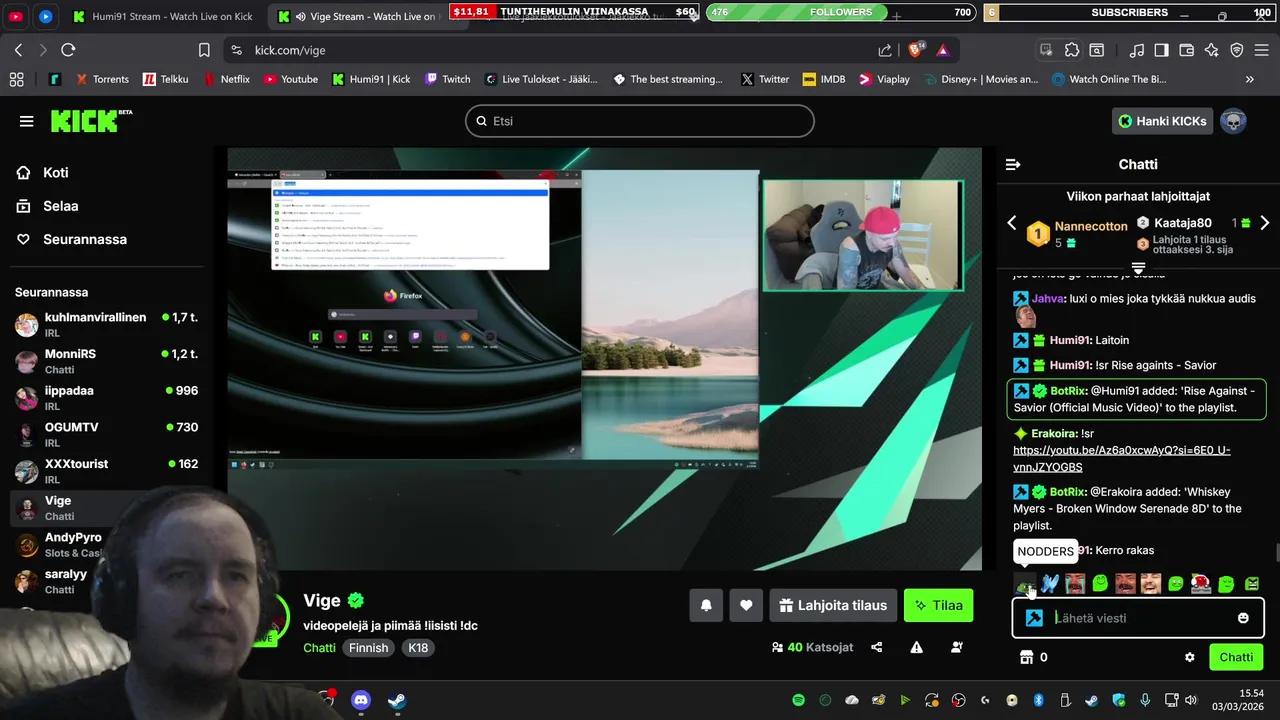This screenshot has height=720, width=1280.
Task: Focus the Etsi search field
Action: point(640,121)
